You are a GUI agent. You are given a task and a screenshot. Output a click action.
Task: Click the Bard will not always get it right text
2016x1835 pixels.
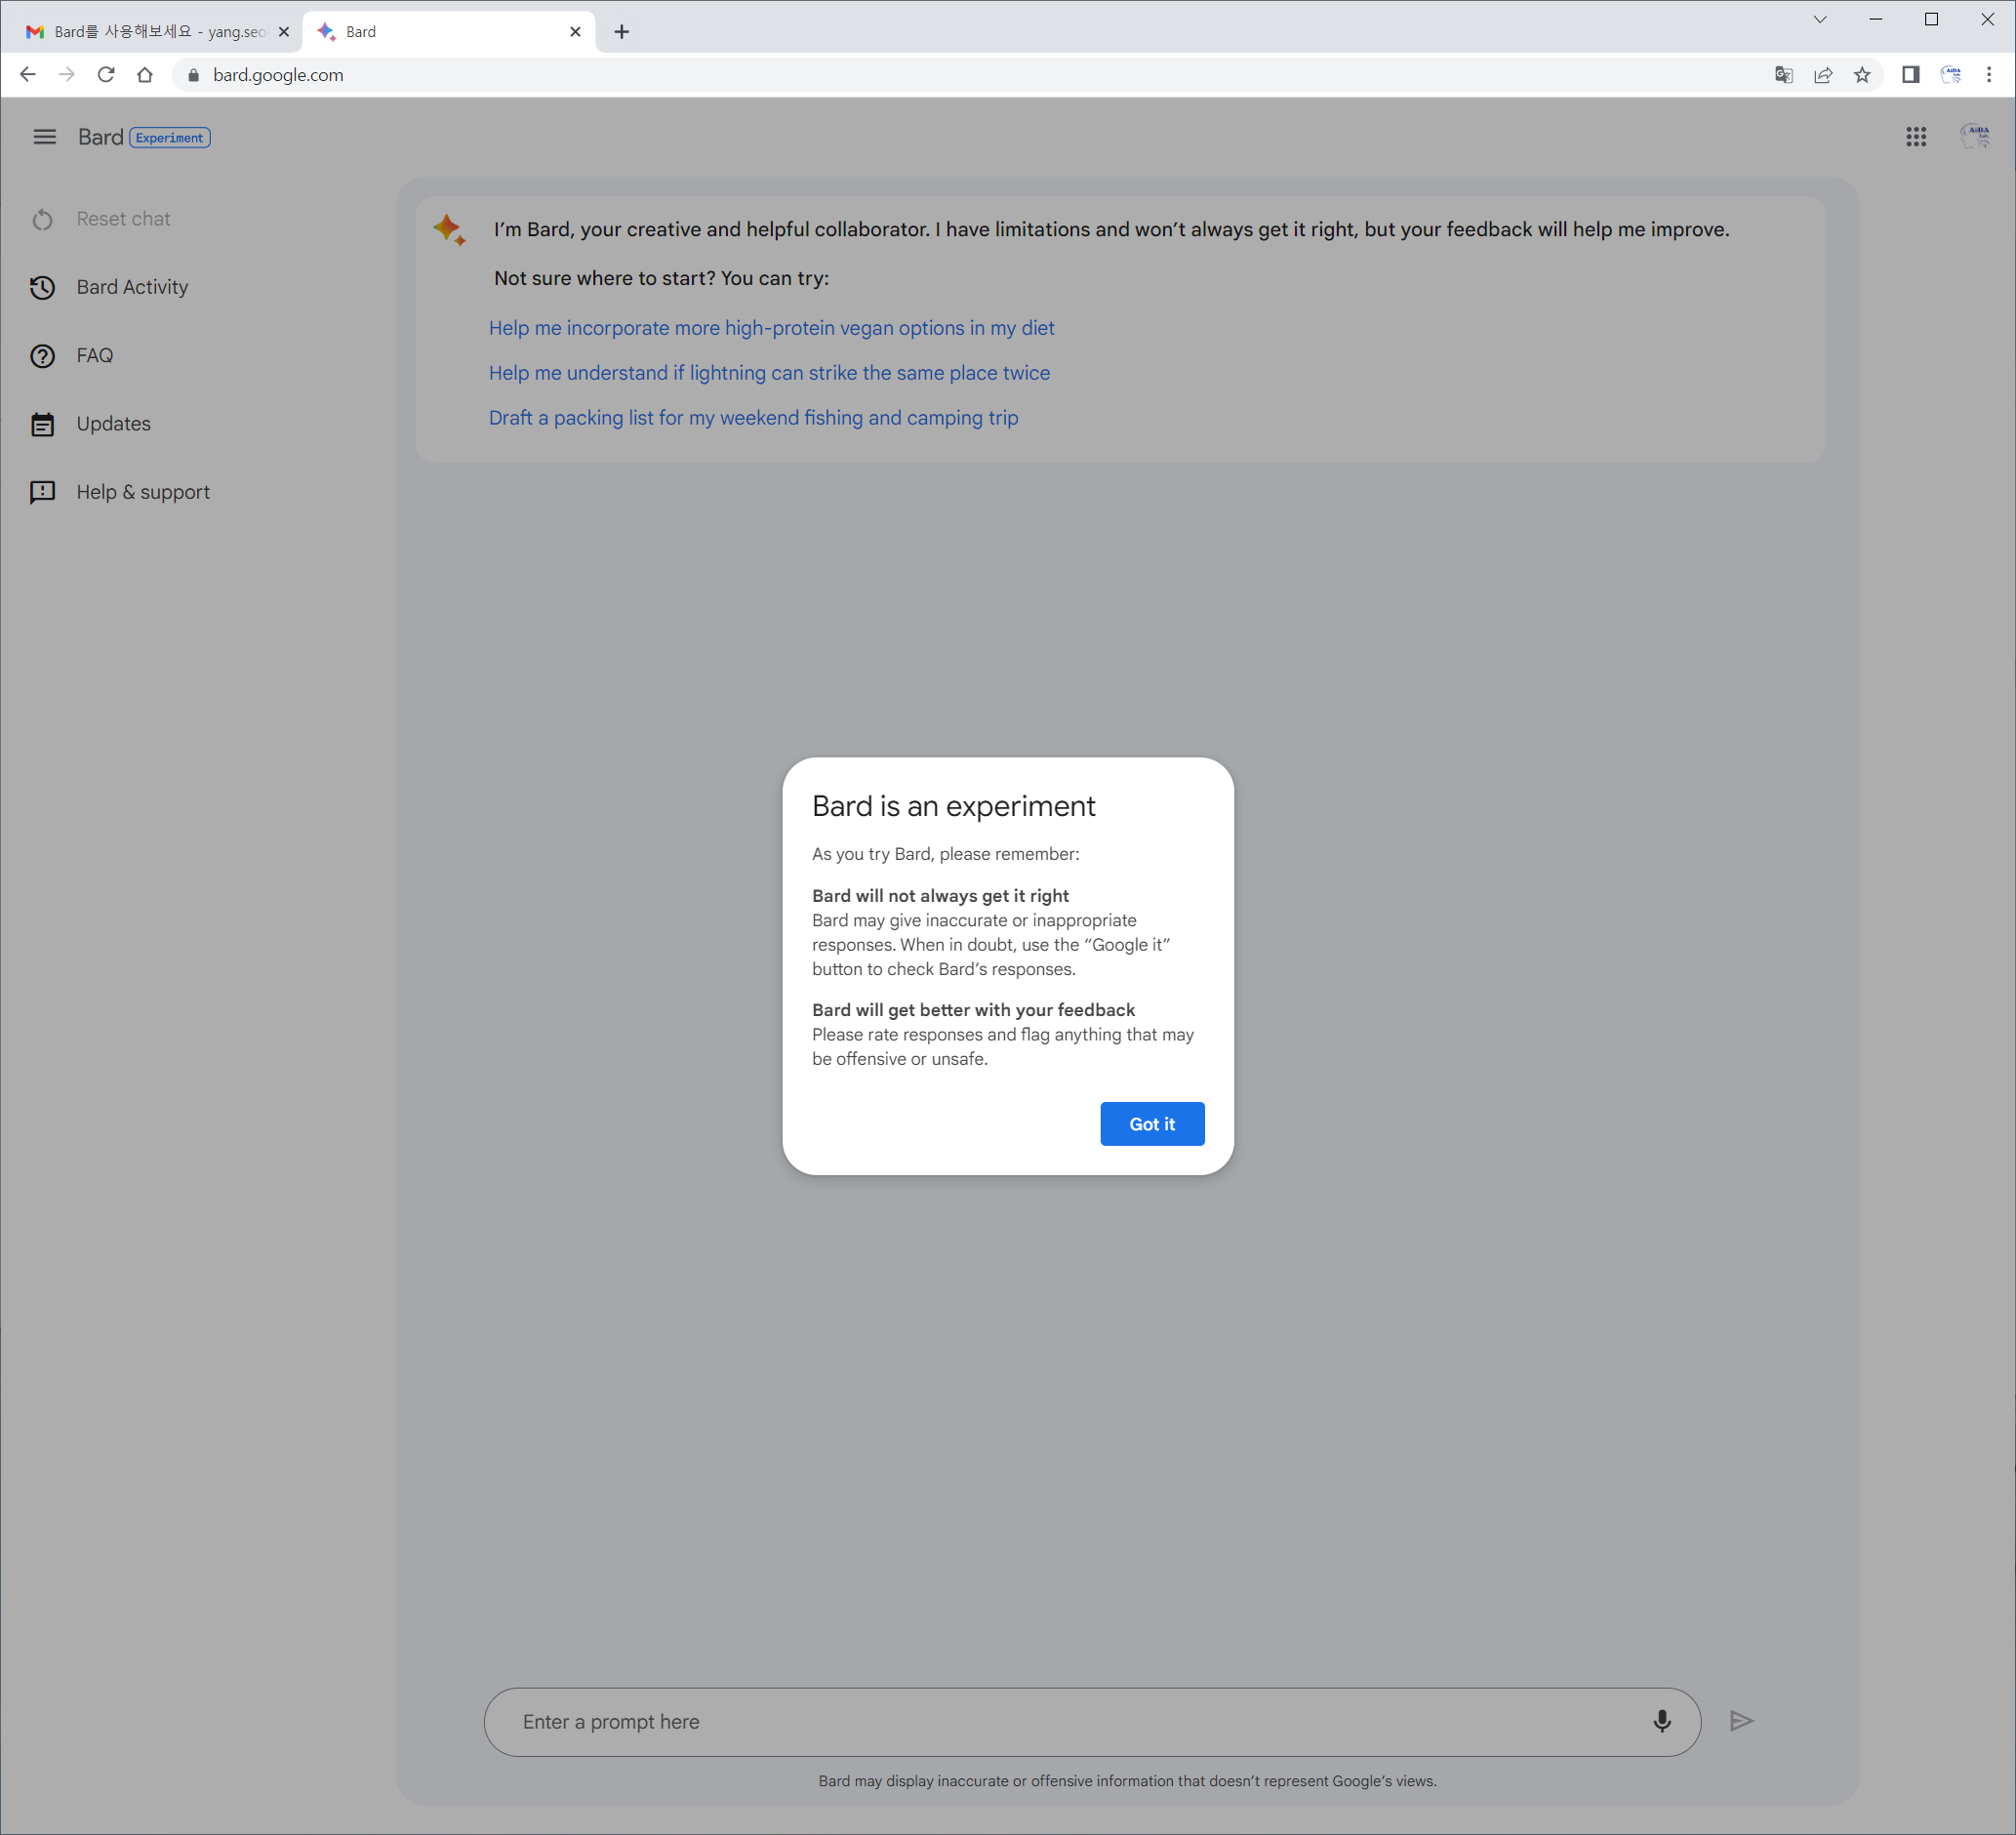[940, 896]
